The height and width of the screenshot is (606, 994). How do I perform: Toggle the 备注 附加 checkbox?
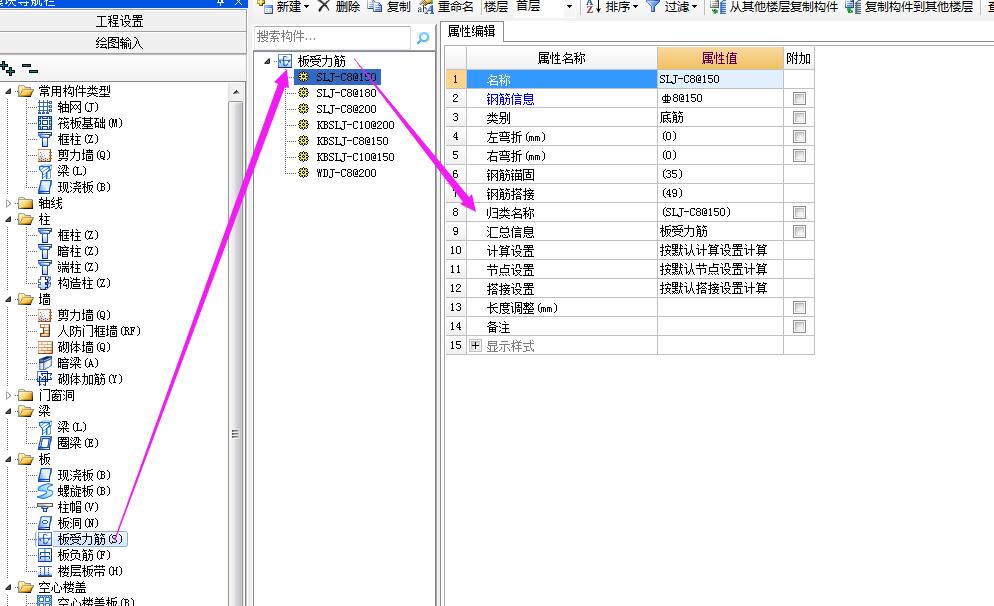799,326
